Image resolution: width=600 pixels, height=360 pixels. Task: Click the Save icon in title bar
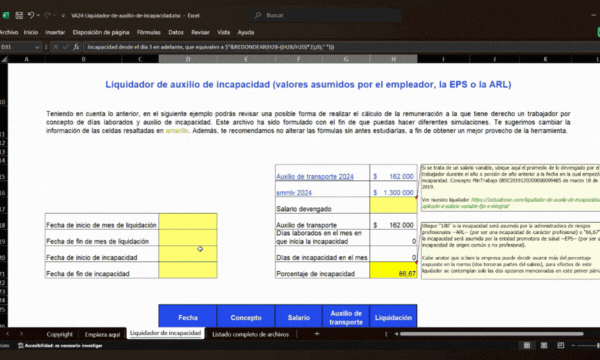19,15
